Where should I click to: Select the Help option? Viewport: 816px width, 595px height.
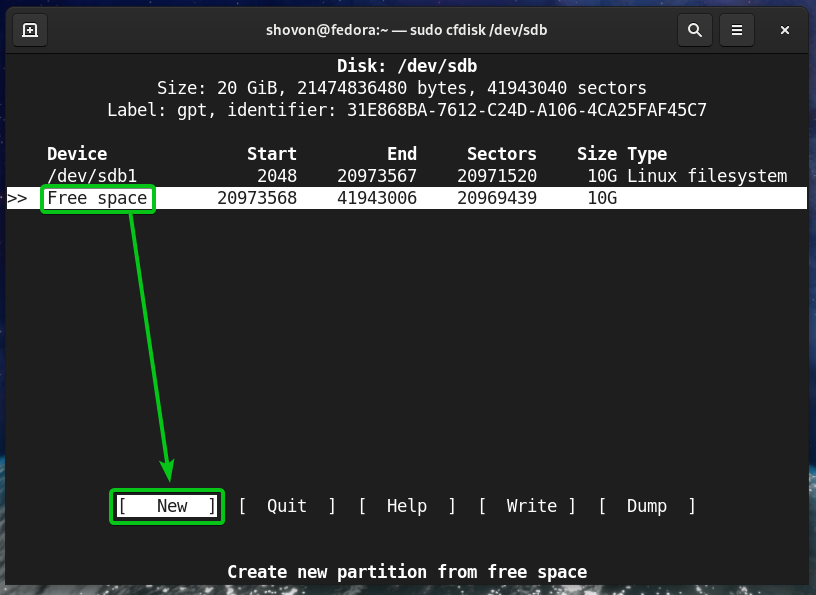[407, 506]
